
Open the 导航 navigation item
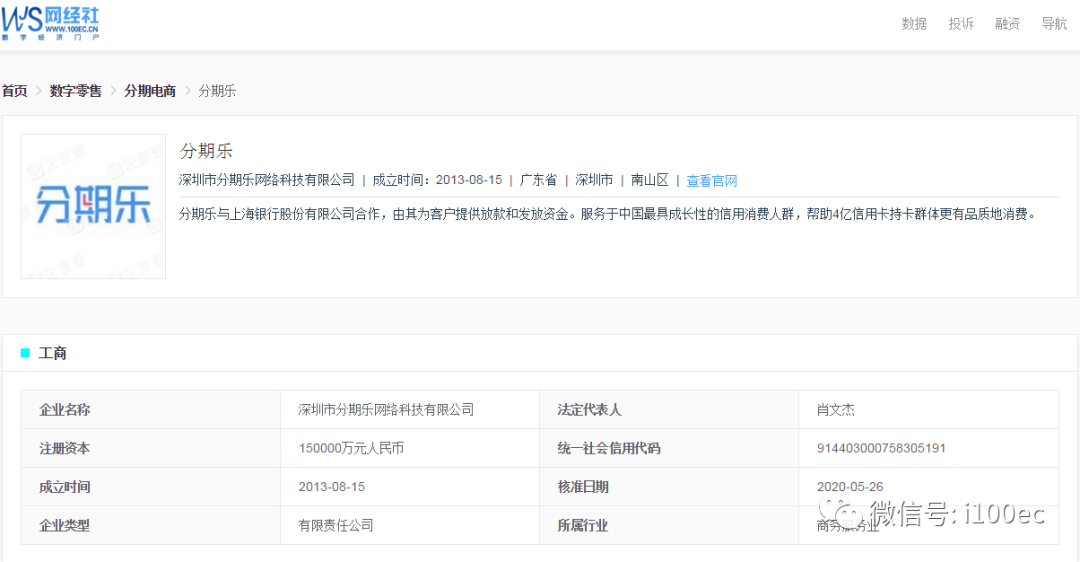tap(1054, 24)
